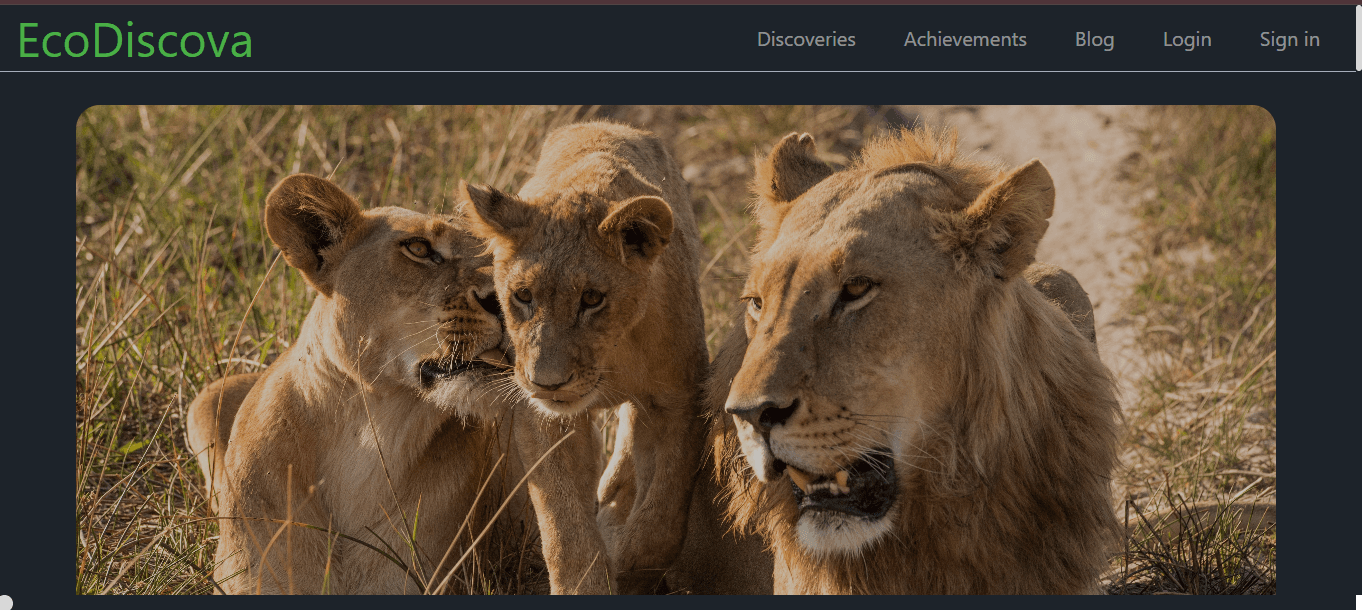Click the horizontal scrollbar handle
The height and width of the screenshot is (610, 1362).
[6, 602]
